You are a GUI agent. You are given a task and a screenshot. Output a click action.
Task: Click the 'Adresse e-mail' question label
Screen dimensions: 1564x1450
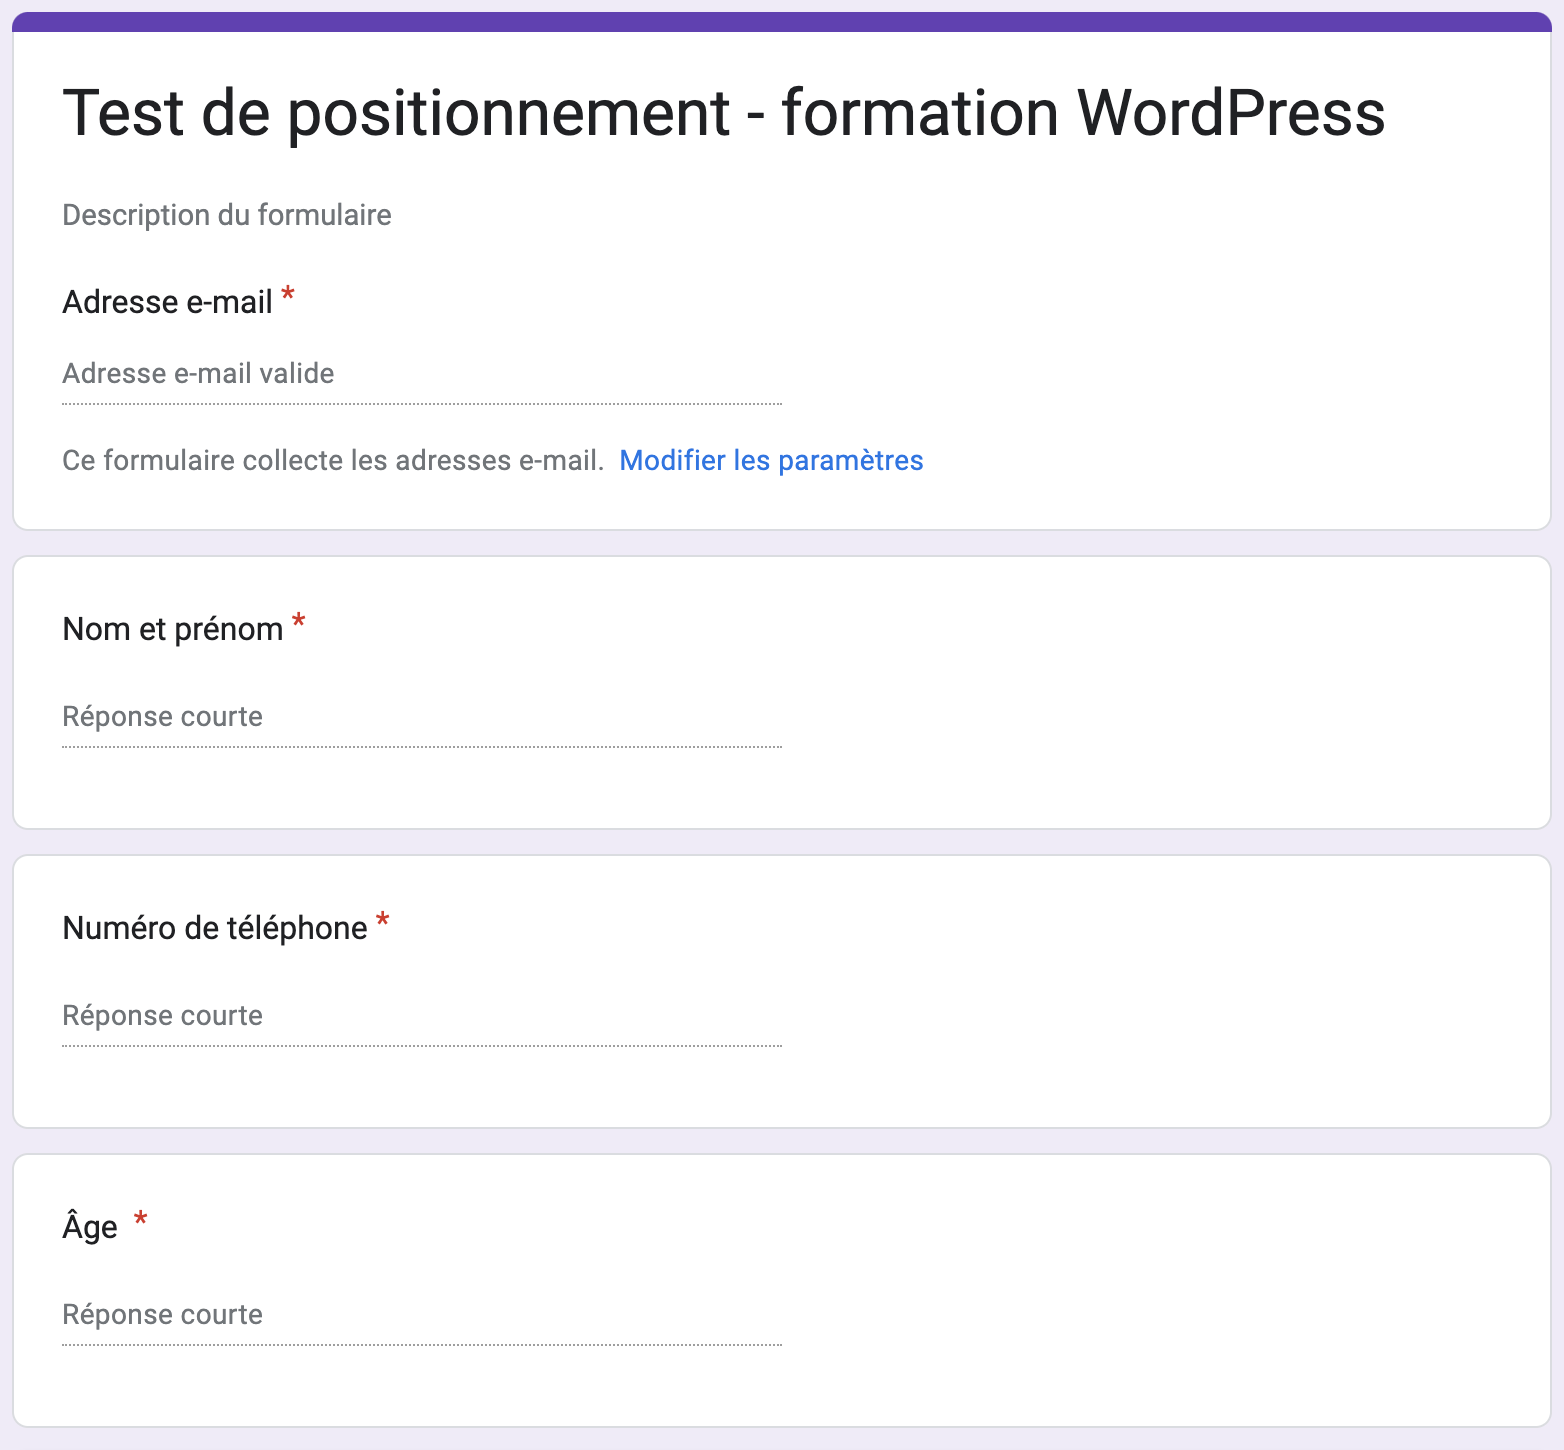pos(167,302)
